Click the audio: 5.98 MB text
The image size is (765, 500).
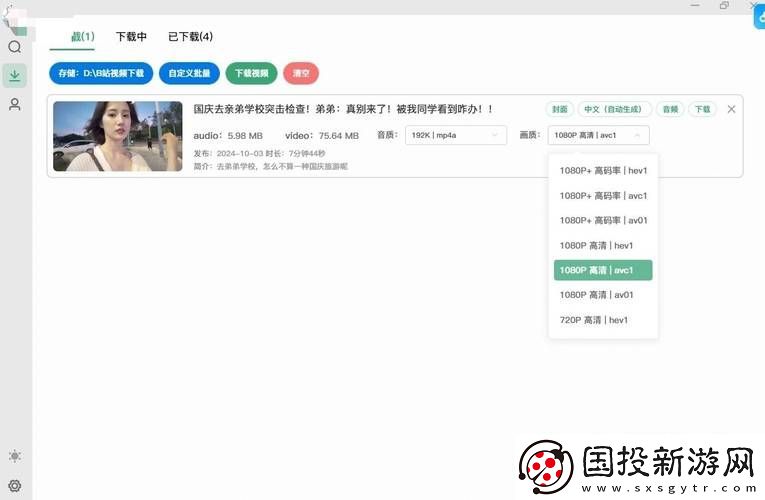[x=228, y=136]
